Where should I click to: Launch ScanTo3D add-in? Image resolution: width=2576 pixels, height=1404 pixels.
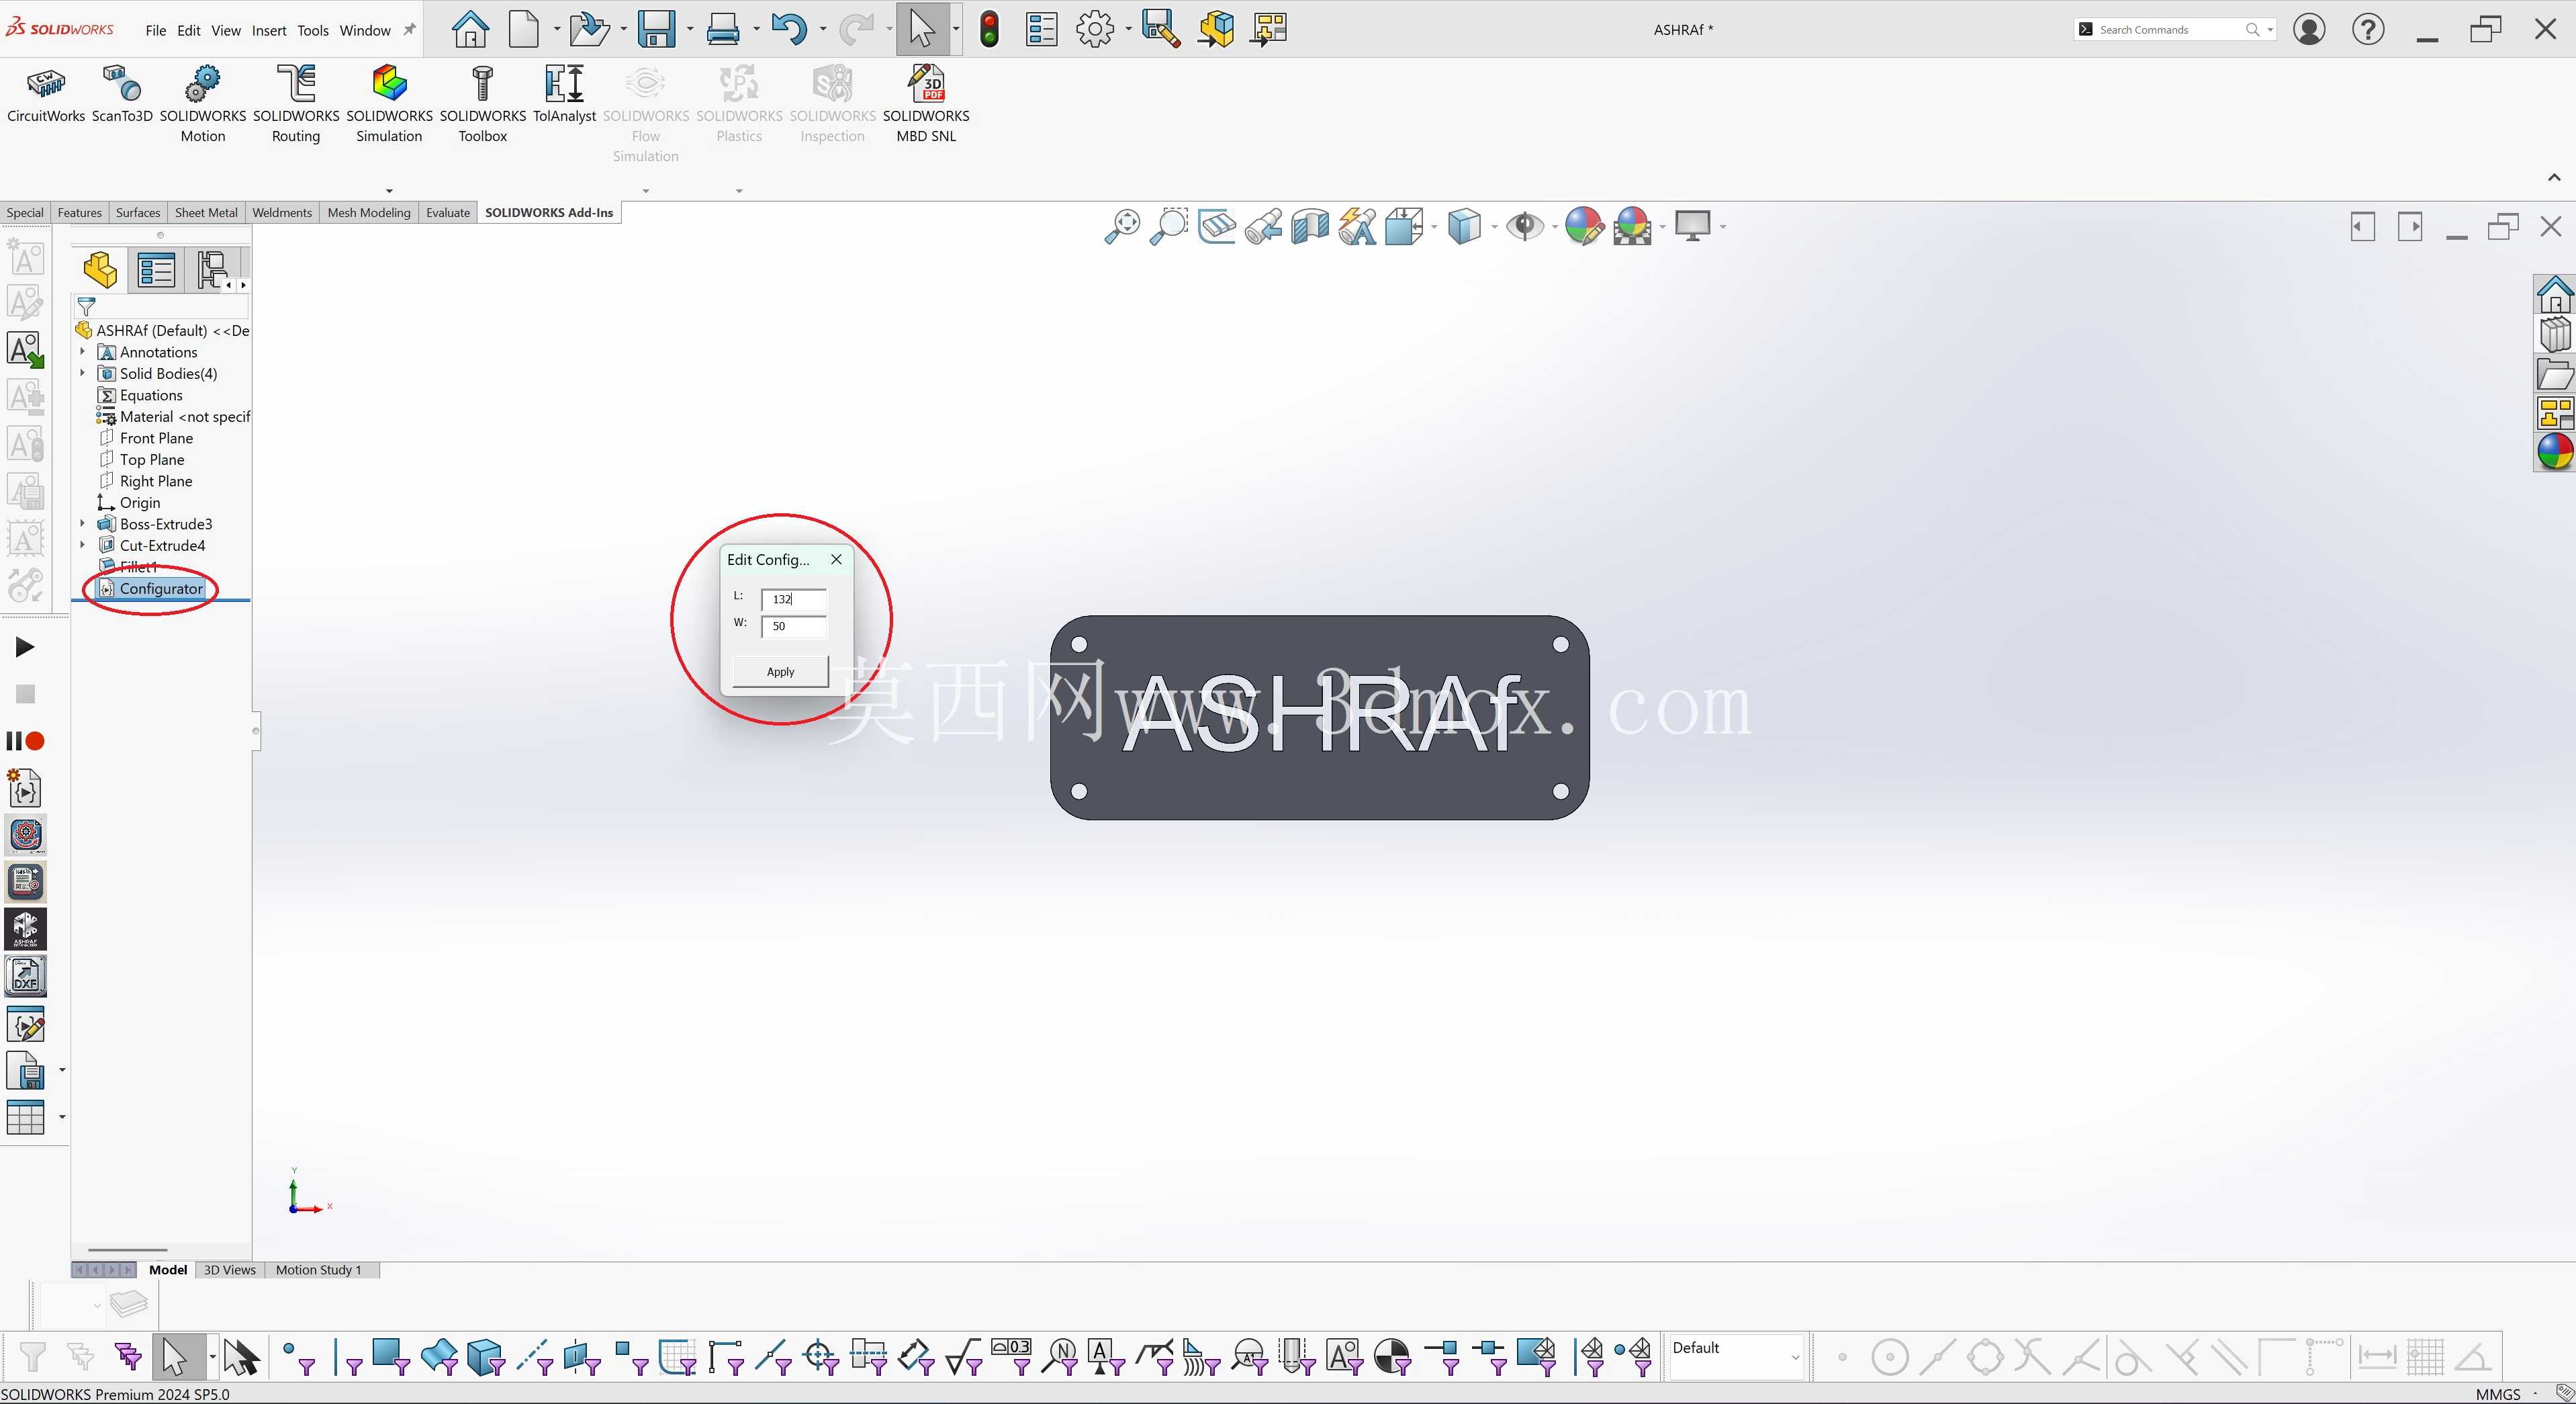coord(122,96)
